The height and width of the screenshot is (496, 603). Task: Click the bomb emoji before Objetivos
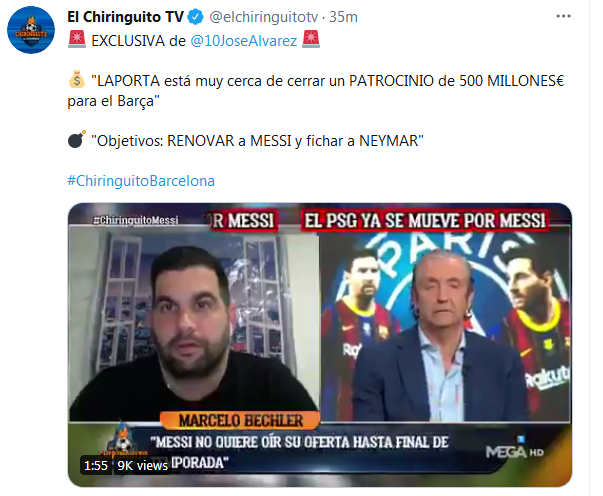coord(77,139)
